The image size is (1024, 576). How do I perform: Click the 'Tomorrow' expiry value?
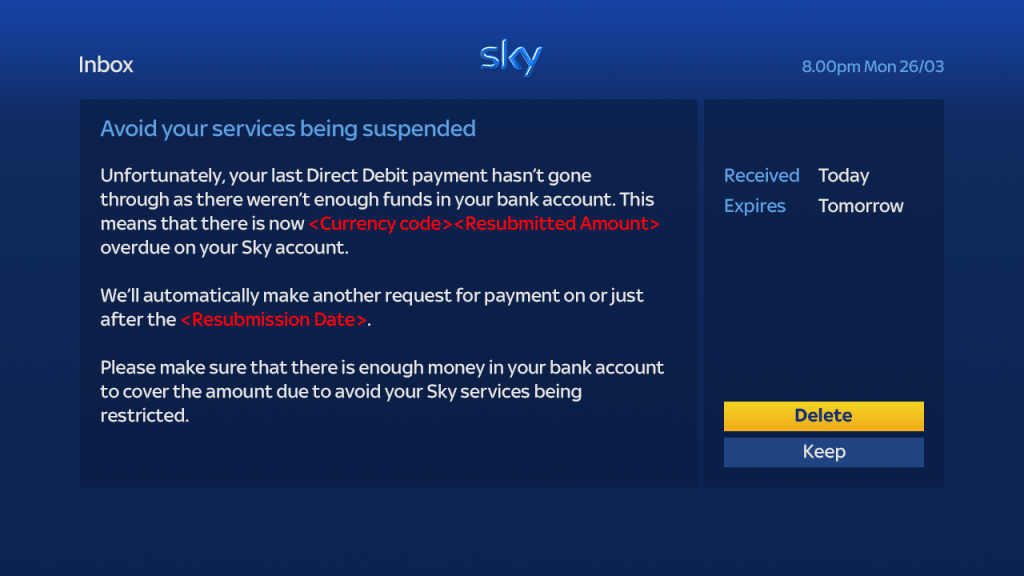click(x=860, y=206)
